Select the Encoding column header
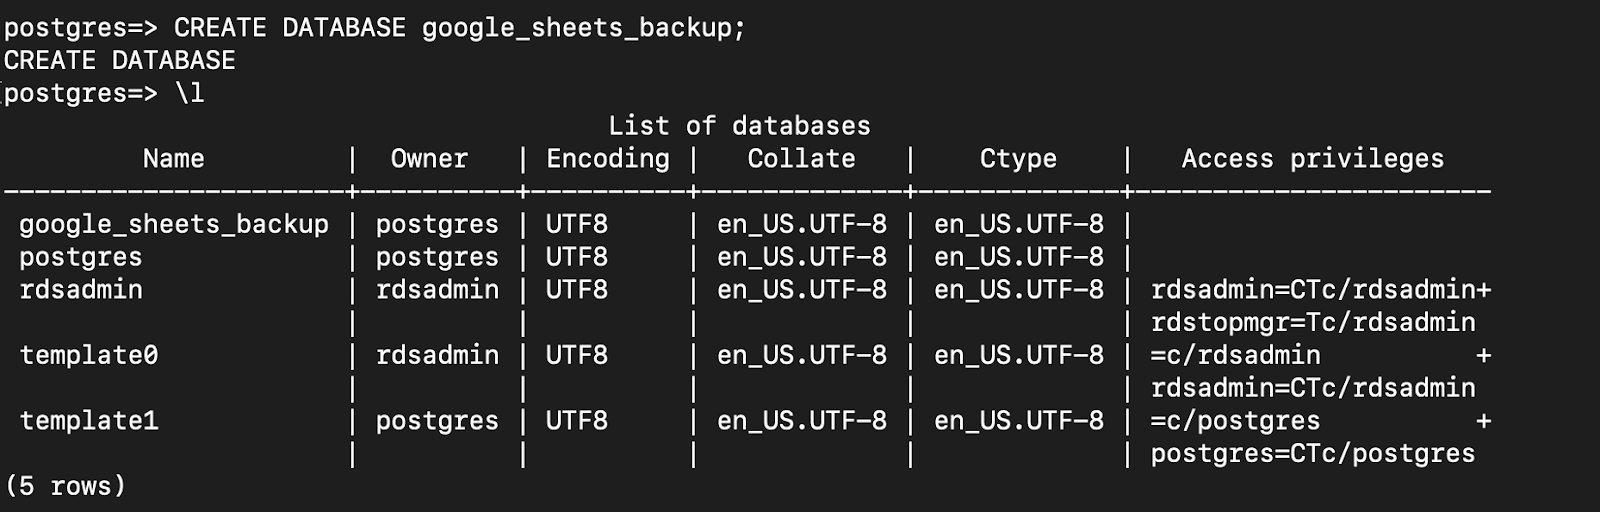 [608, 160]
